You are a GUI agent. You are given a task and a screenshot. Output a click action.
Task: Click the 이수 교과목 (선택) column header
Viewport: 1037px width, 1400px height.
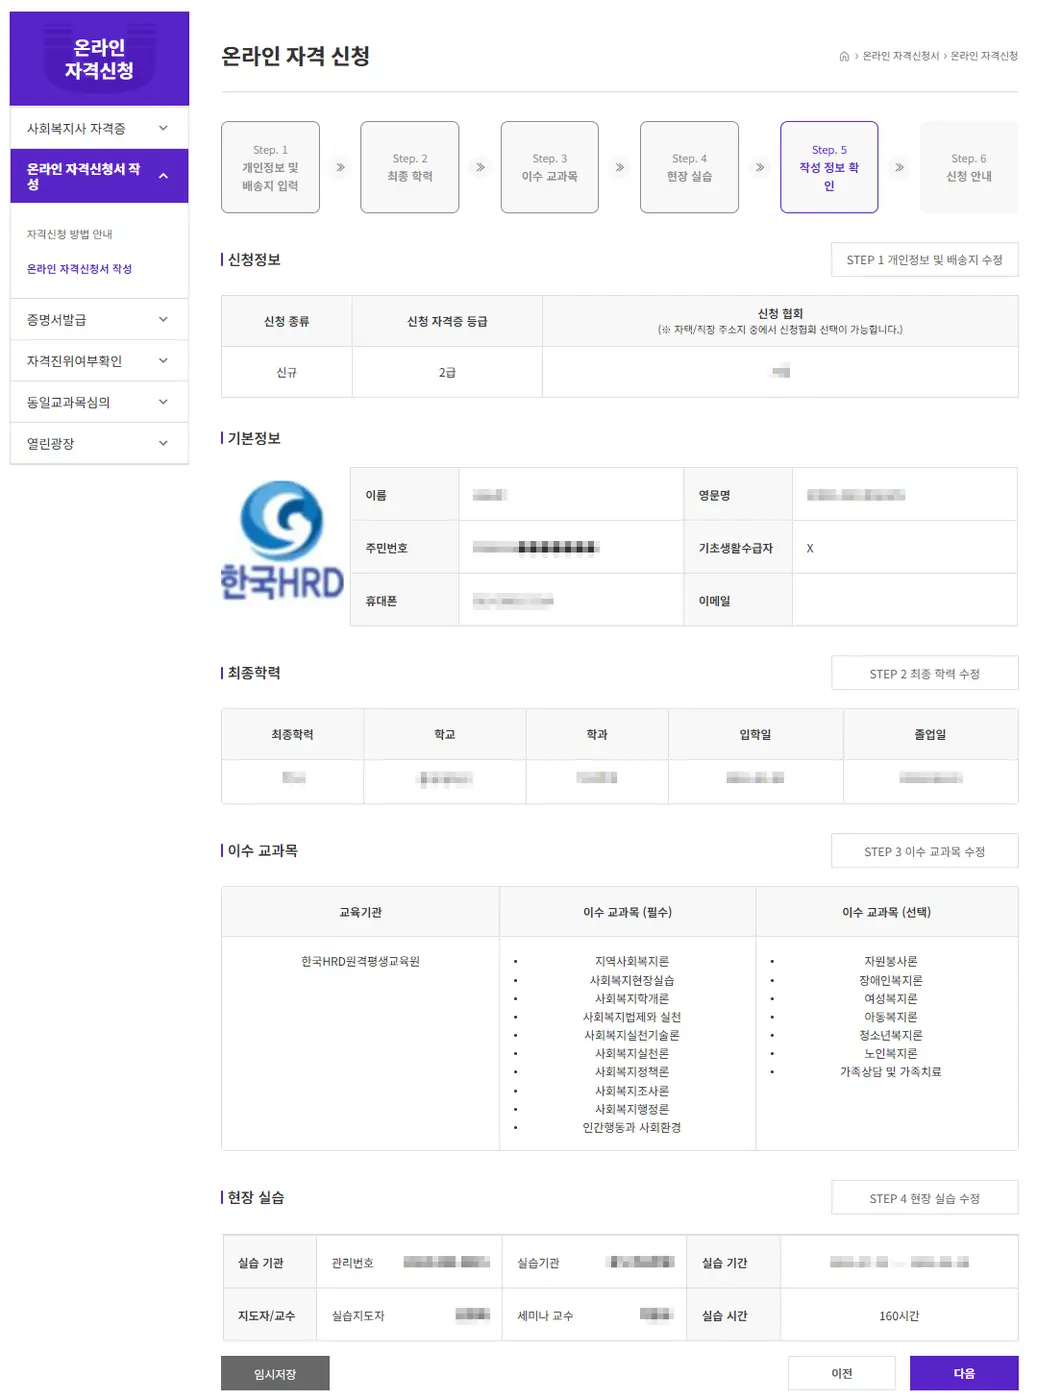tap(887, 912)
